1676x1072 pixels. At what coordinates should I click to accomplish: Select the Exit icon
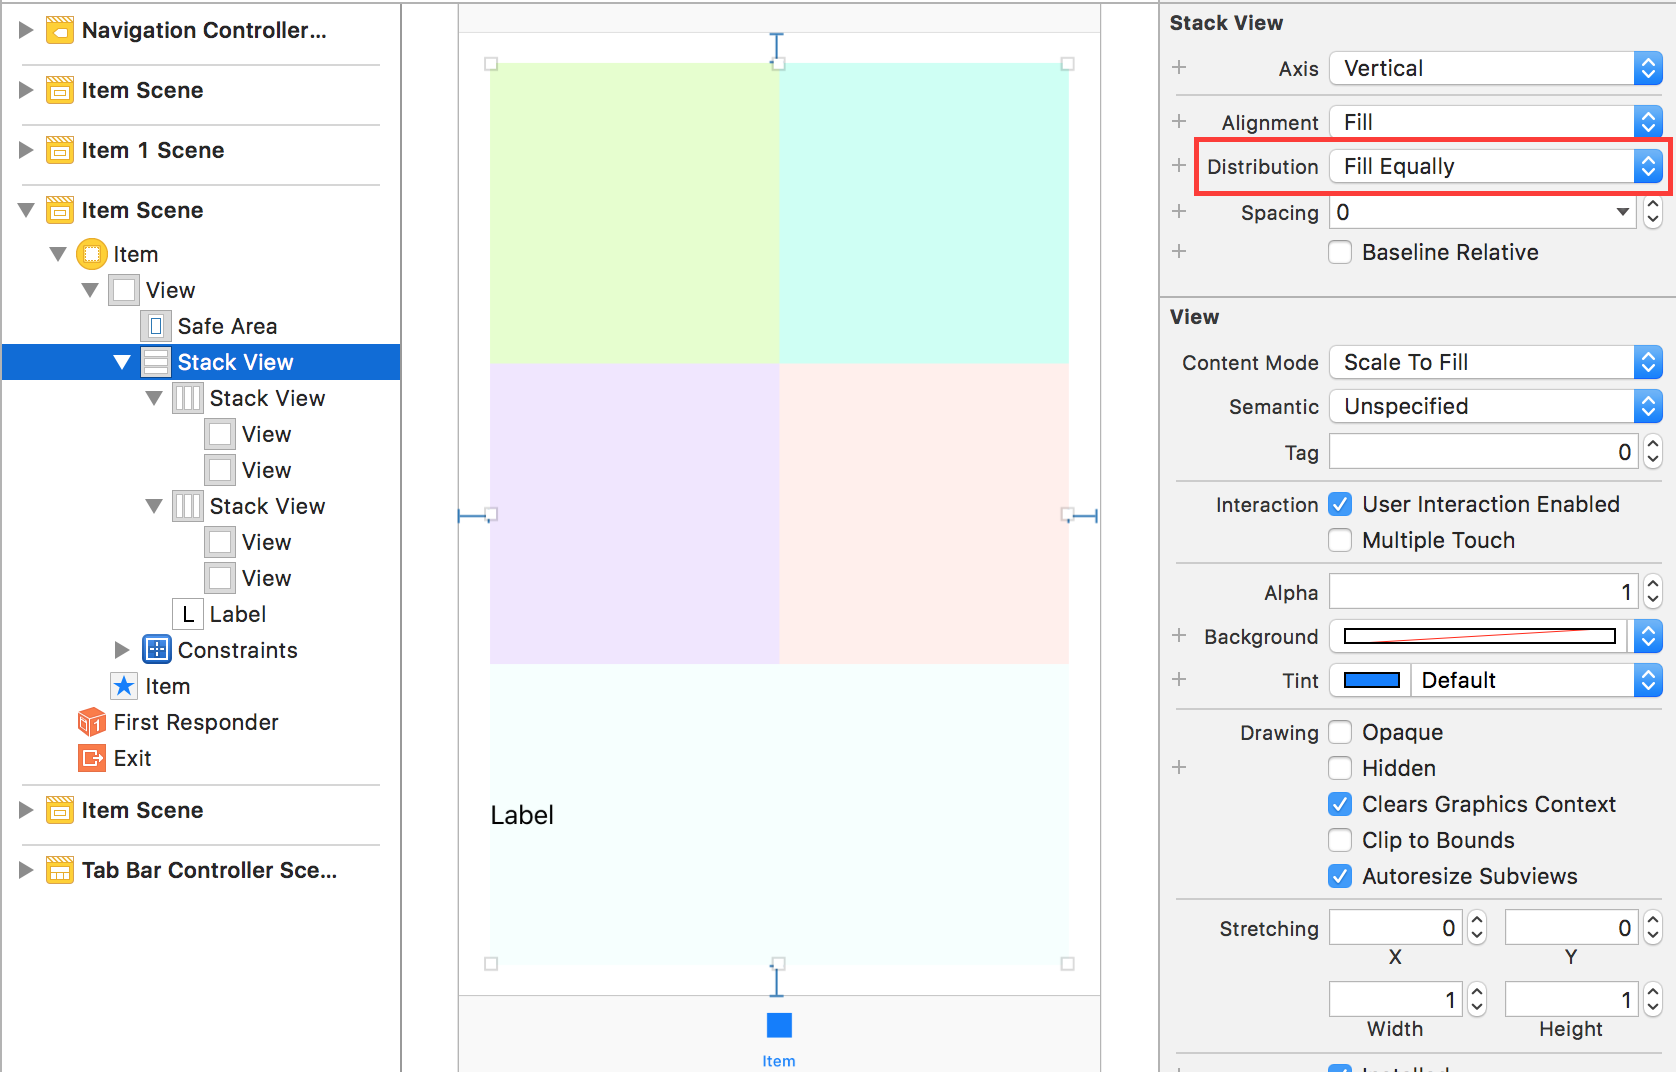[92, 758]
